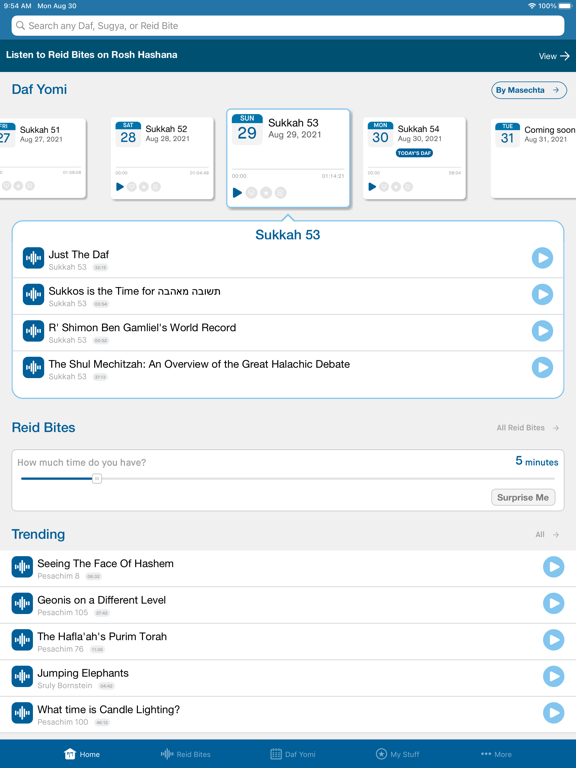The image size is (576, 768).
Task: Star the Sukkah 54 daf card
Action: pyautogui.click(x=396, y=187)
